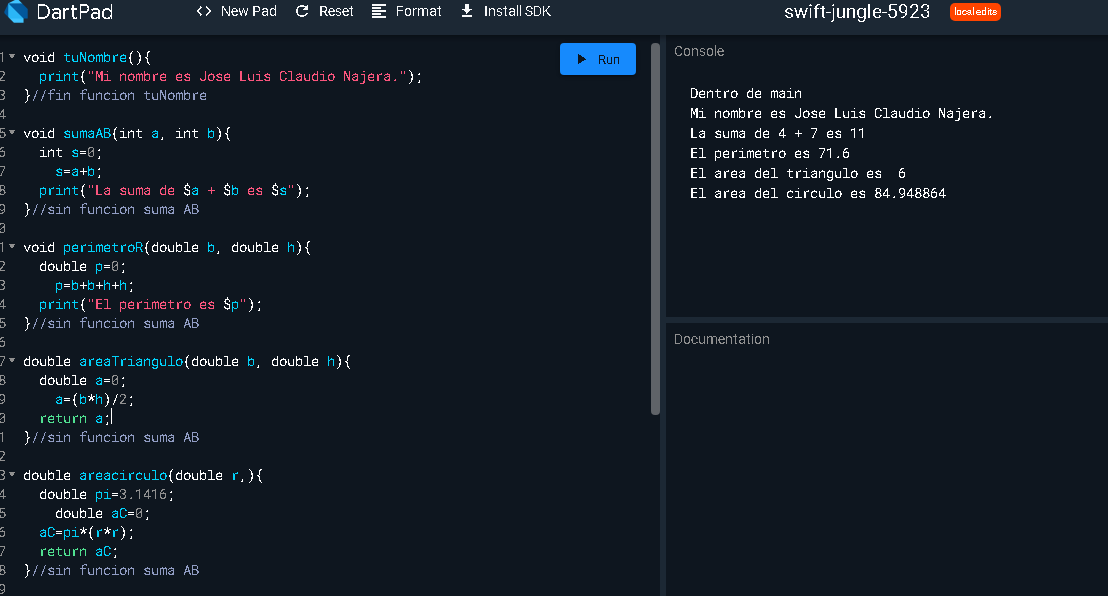This screenshot has width=1108, height=596.
Task: Click the 'aC=pi*(r*r);' code line
Action: [87, 532]
